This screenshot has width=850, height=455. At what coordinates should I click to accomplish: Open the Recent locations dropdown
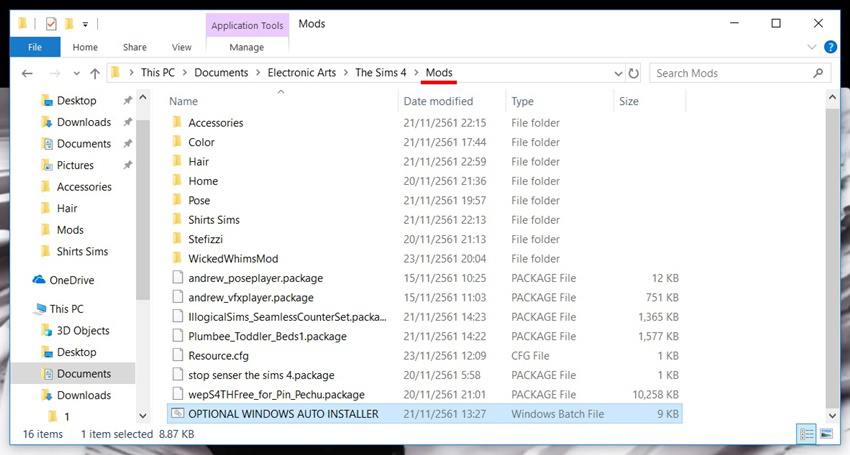click(76, 73)
